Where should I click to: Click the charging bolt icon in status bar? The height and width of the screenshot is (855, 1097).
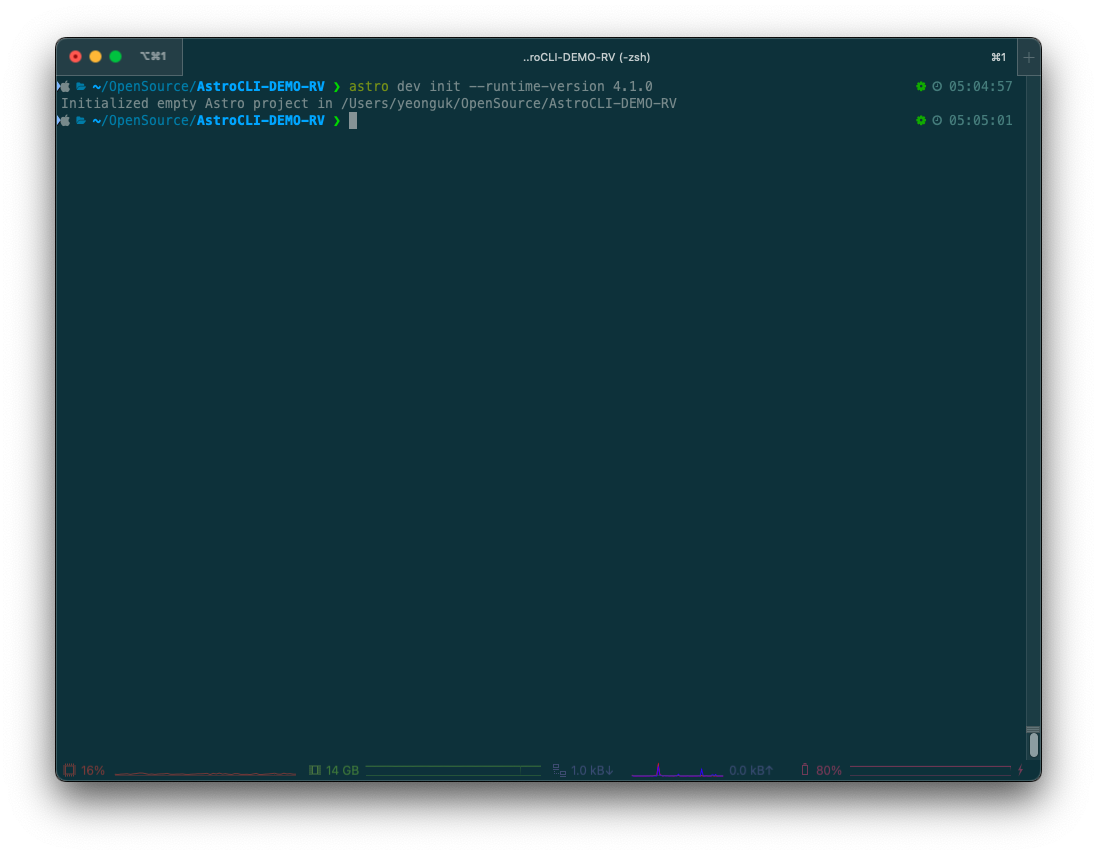coord(1020,770)
